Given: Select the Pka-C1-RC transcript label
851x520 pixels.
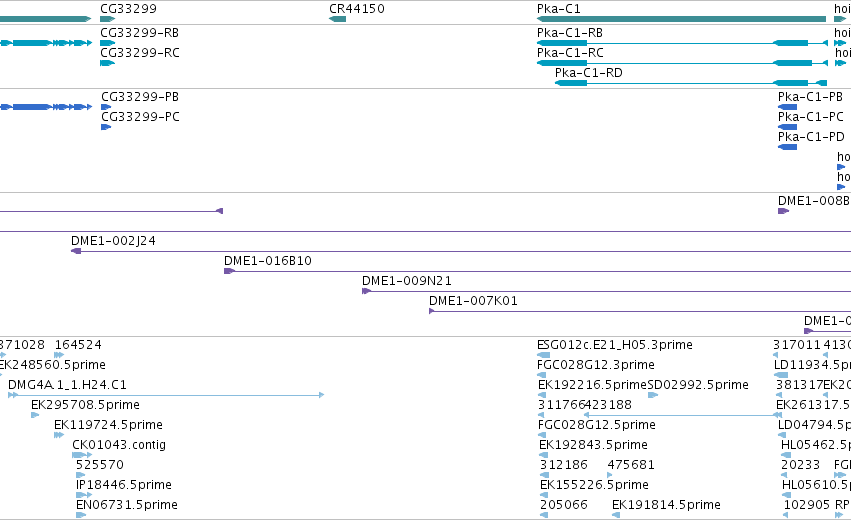Looking at the screenshot, I should pos(570,53).
